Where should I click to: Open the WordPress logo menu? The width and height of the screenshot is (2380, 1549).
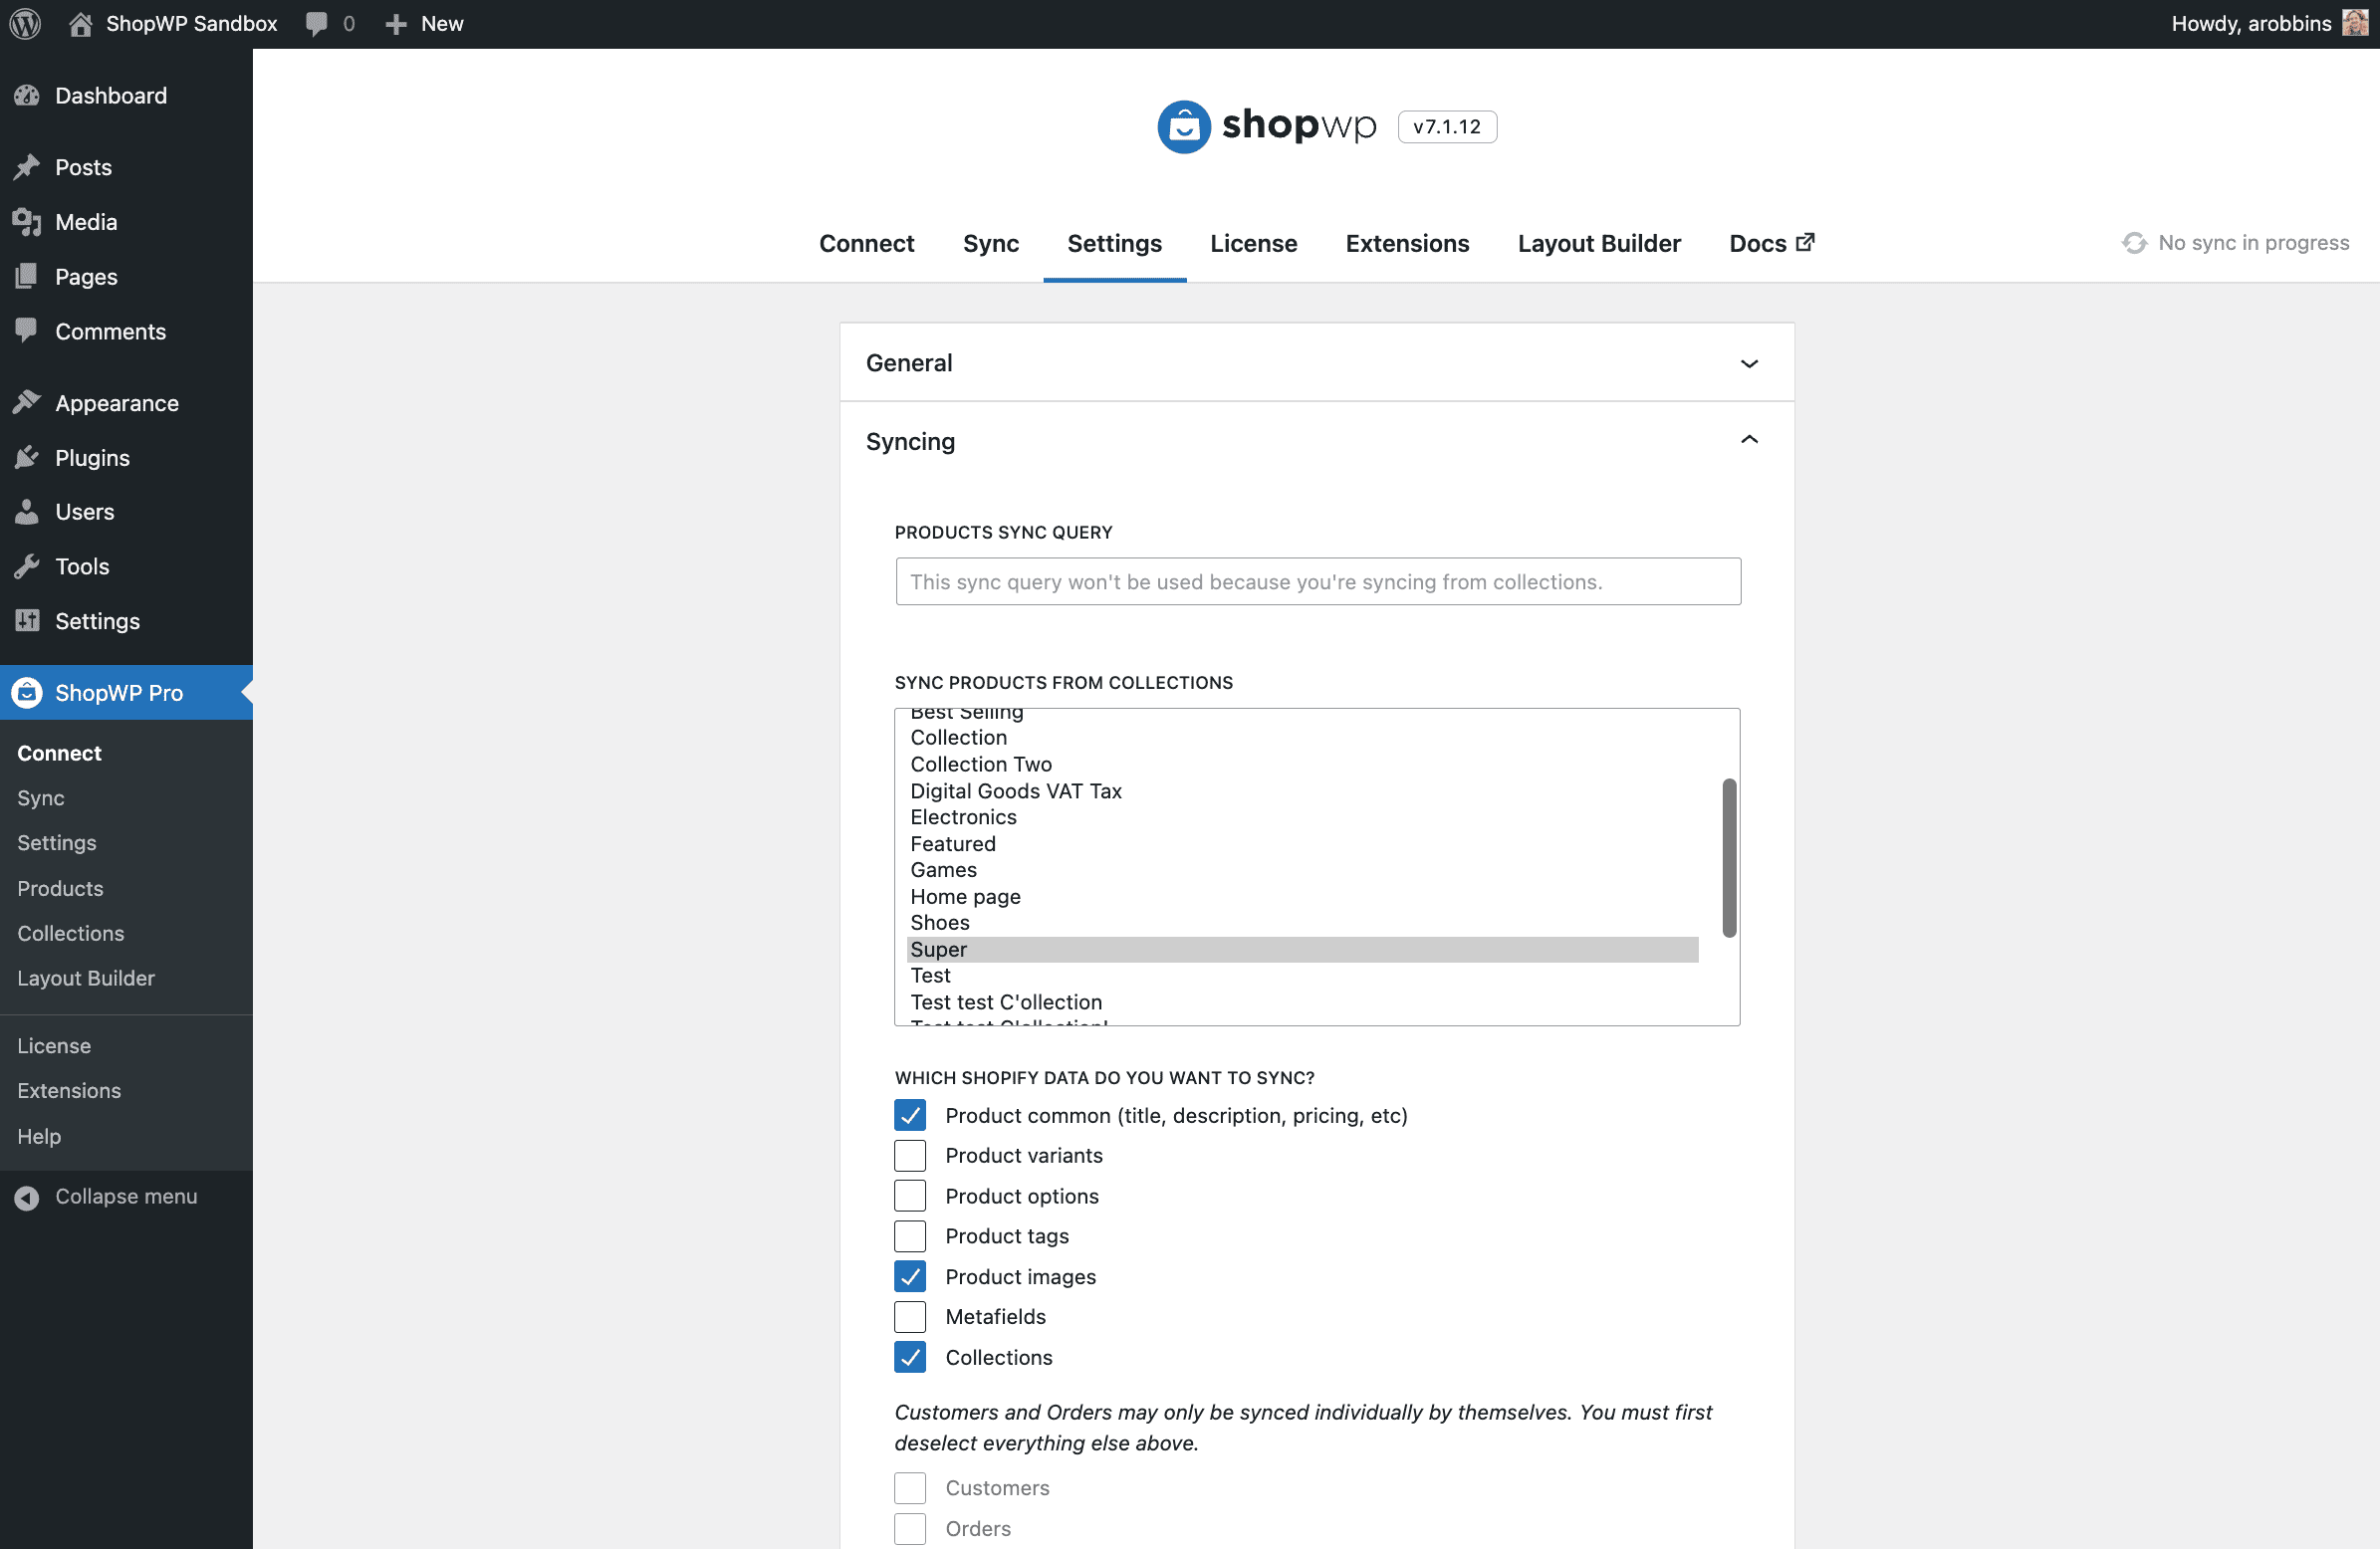25,23
